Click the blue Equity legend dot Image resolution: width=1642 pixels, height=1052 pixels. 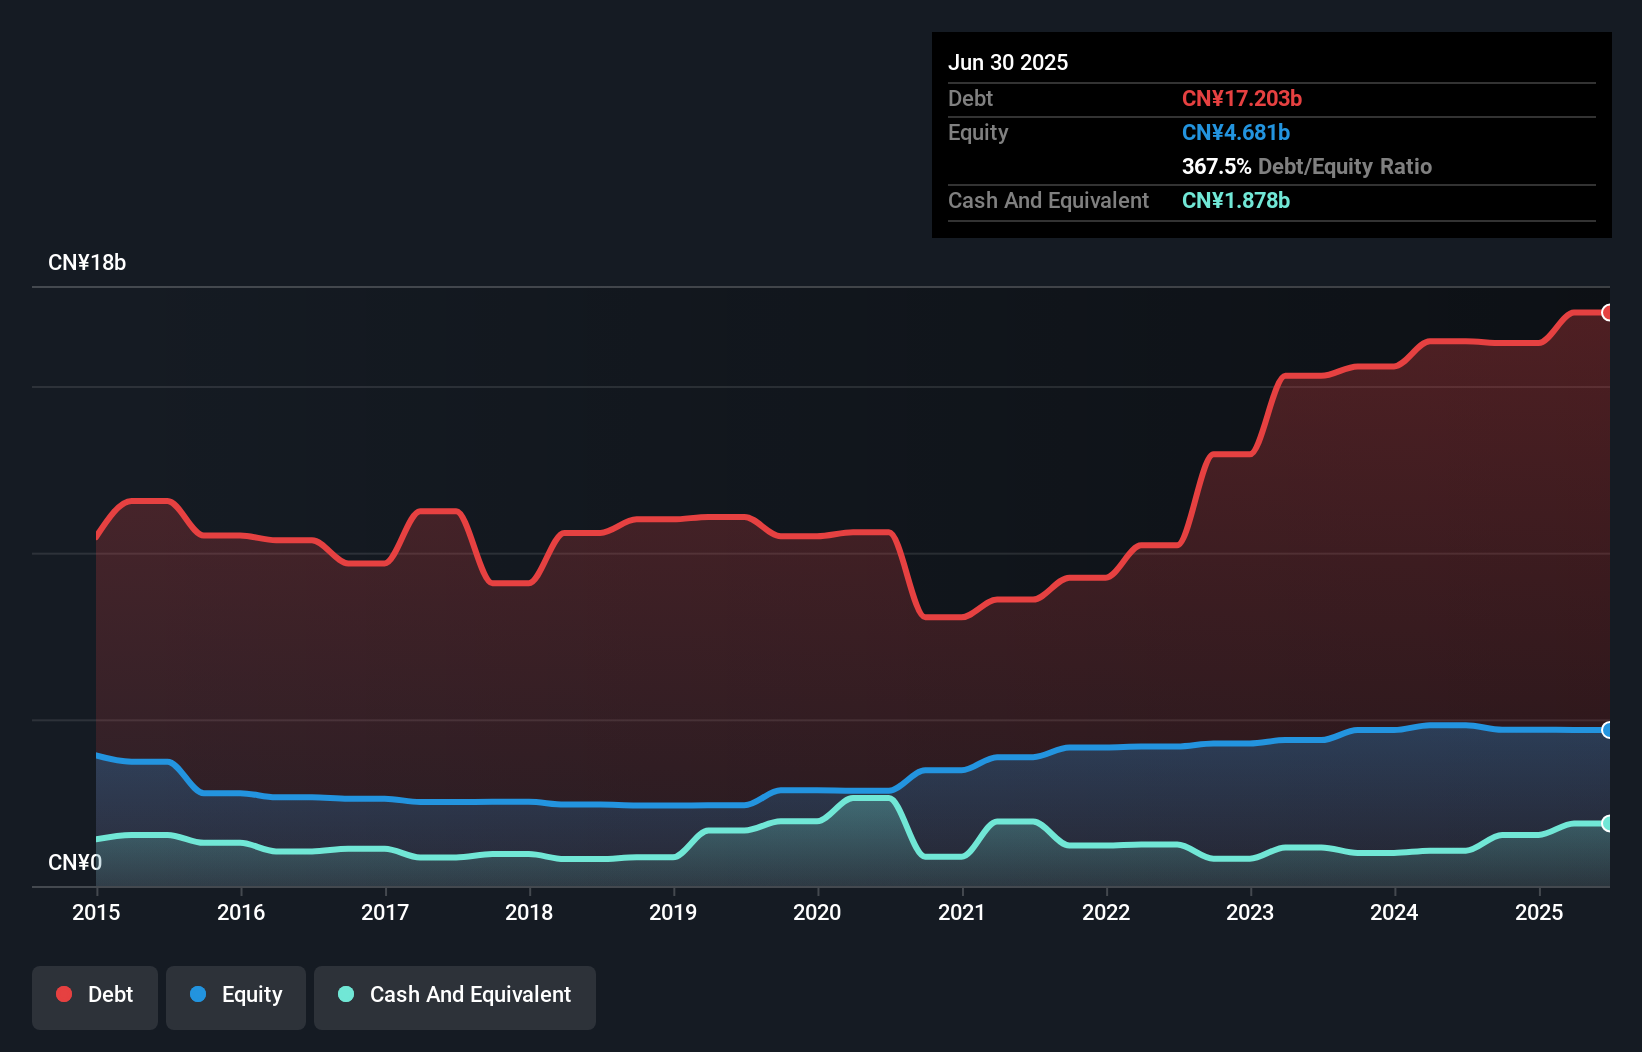coord(198,994)
